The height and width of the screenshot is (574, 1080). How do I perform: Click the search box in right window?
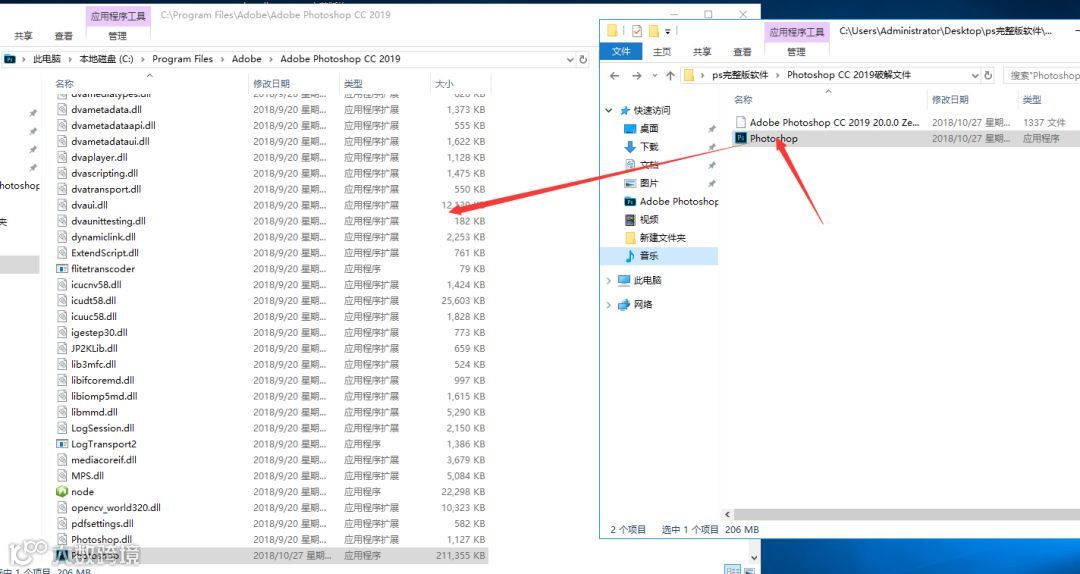point(1041,75)
